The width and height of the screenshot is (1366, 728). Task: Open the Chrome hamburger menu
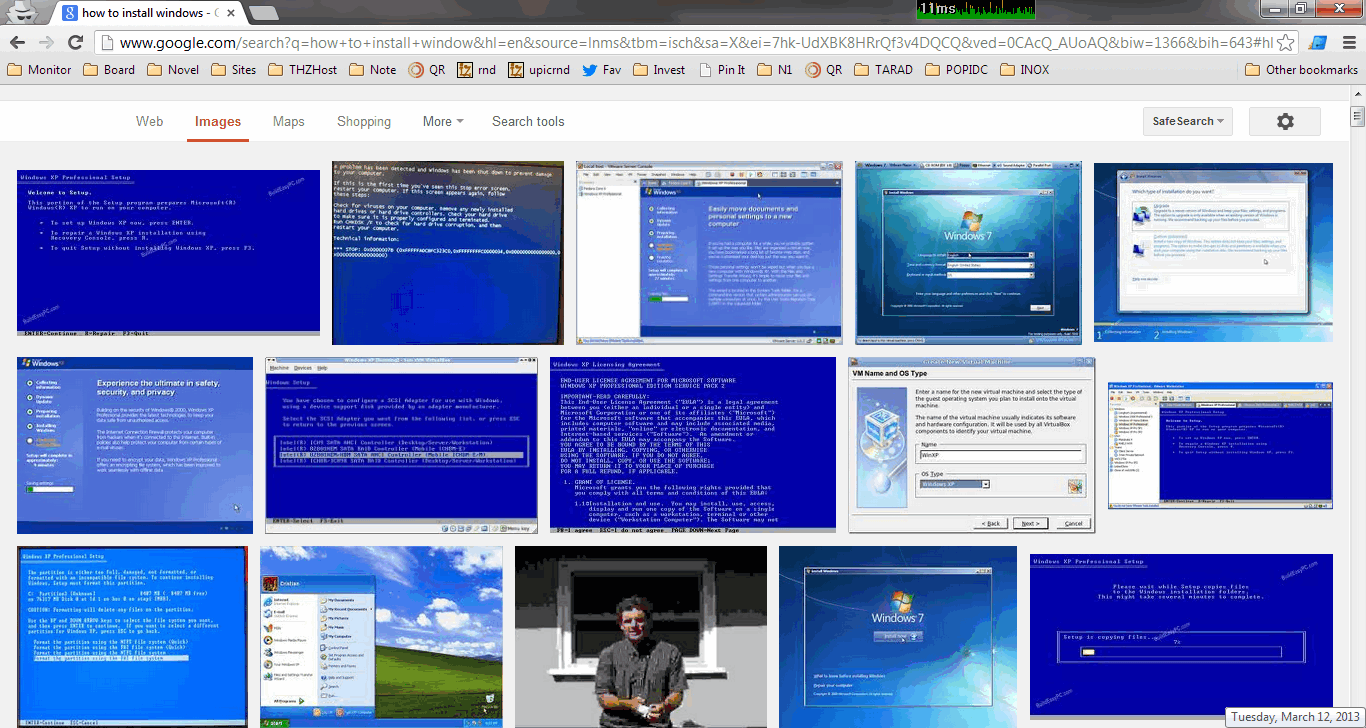[x=1349, y=42]
